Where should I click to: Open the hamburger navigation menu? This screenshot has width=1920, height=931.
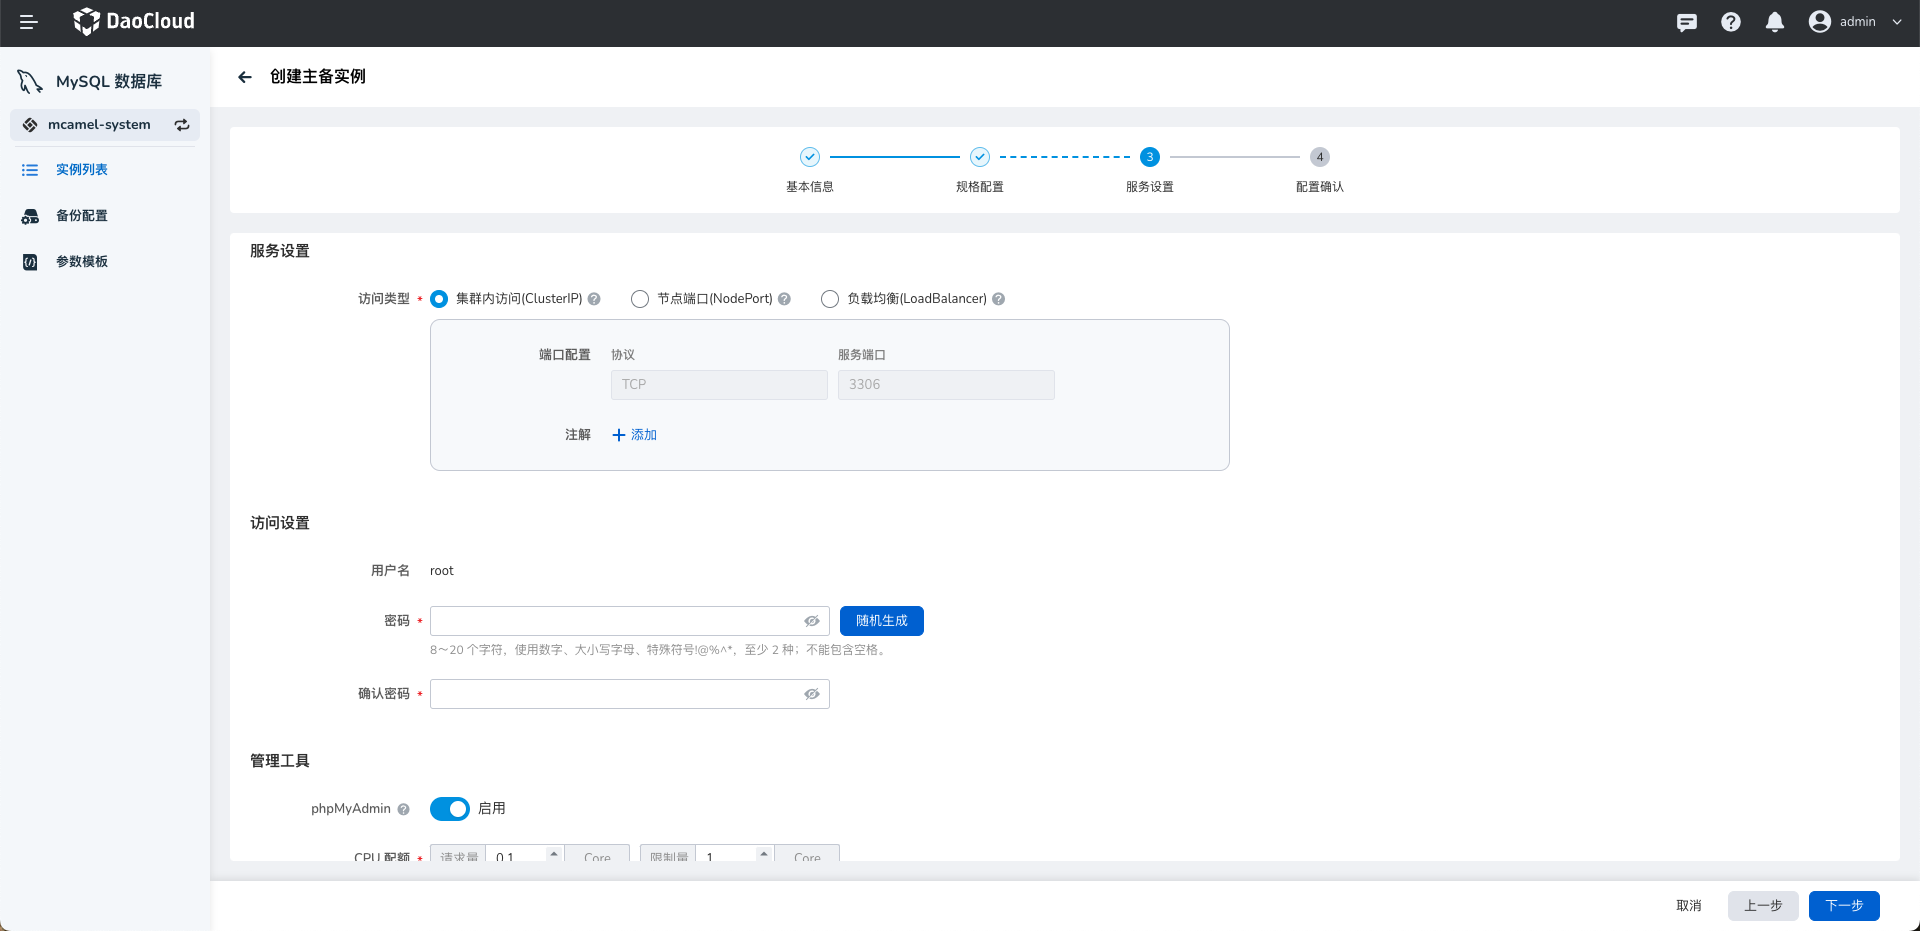(x=28, y=22)
